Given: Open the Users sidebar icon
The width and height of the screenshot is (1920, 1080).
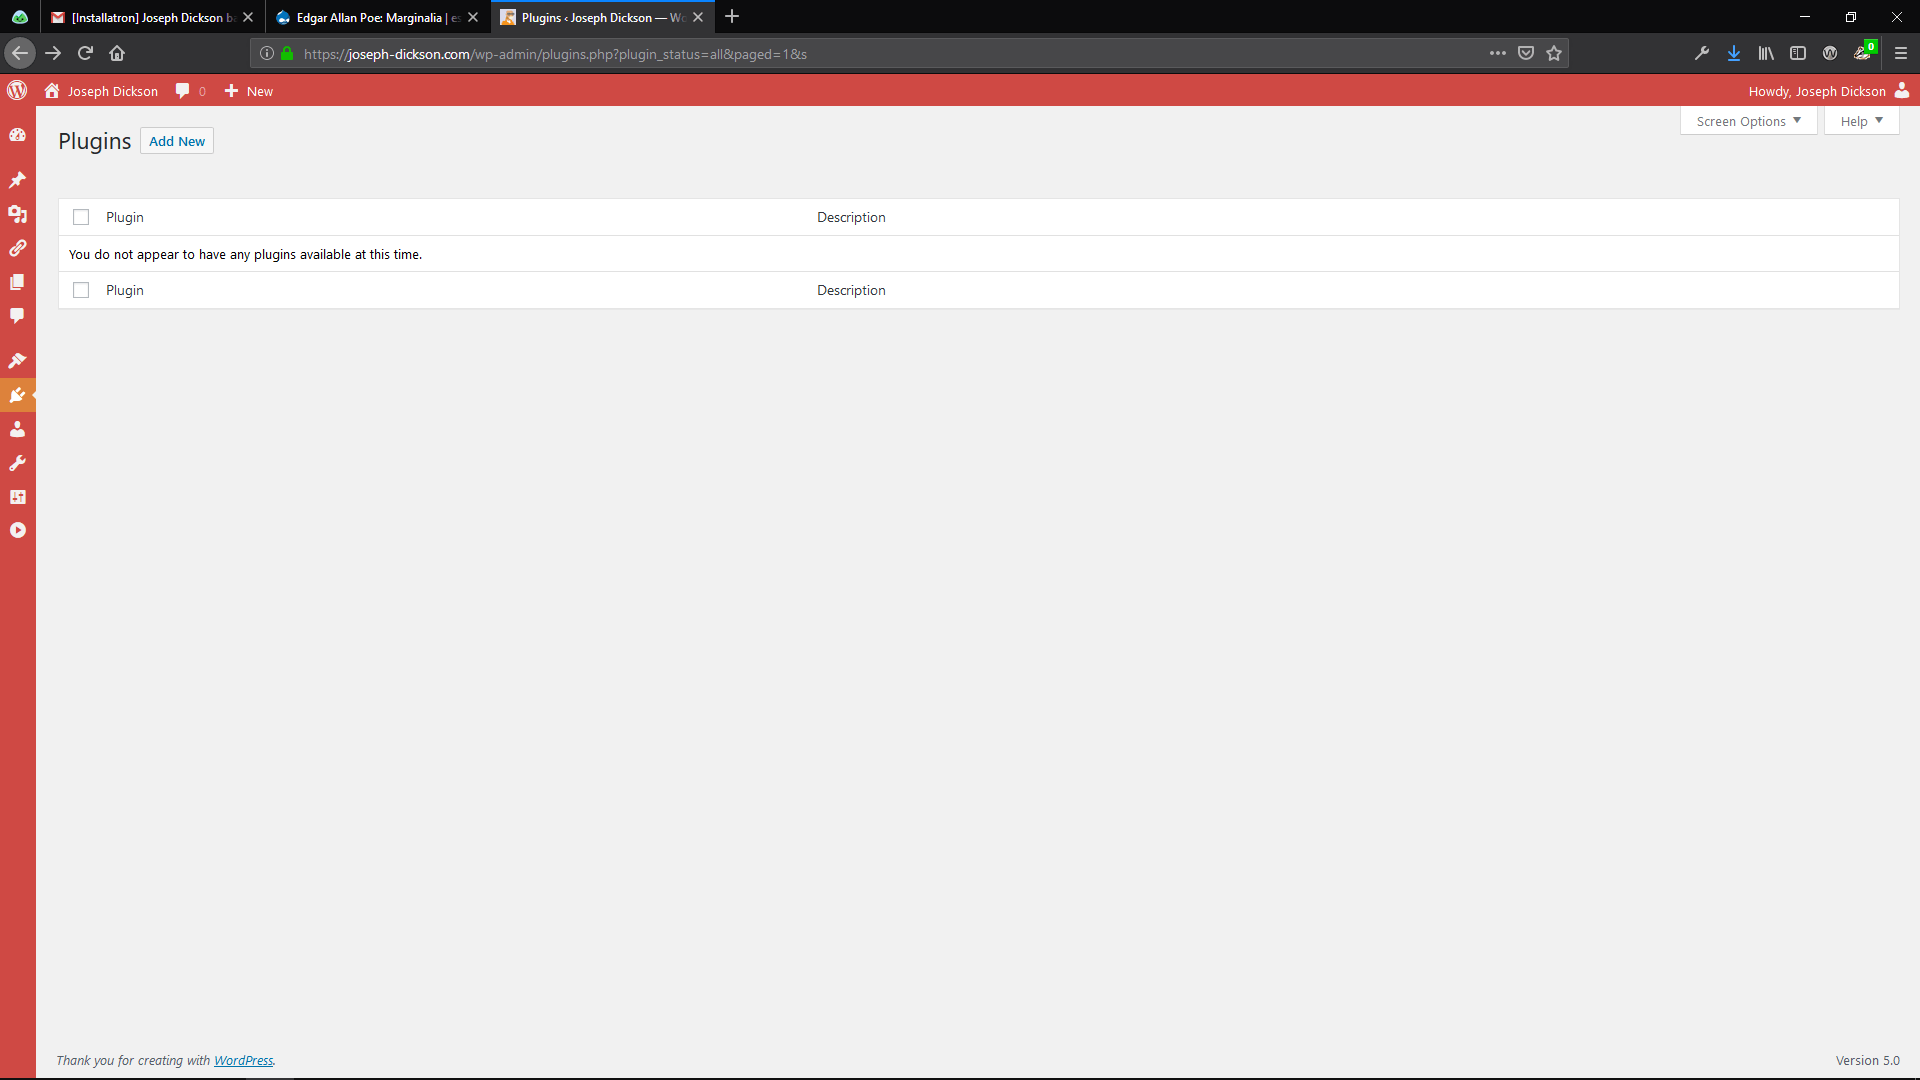Looking at the screenshot, I should click(x=17, y=429).
